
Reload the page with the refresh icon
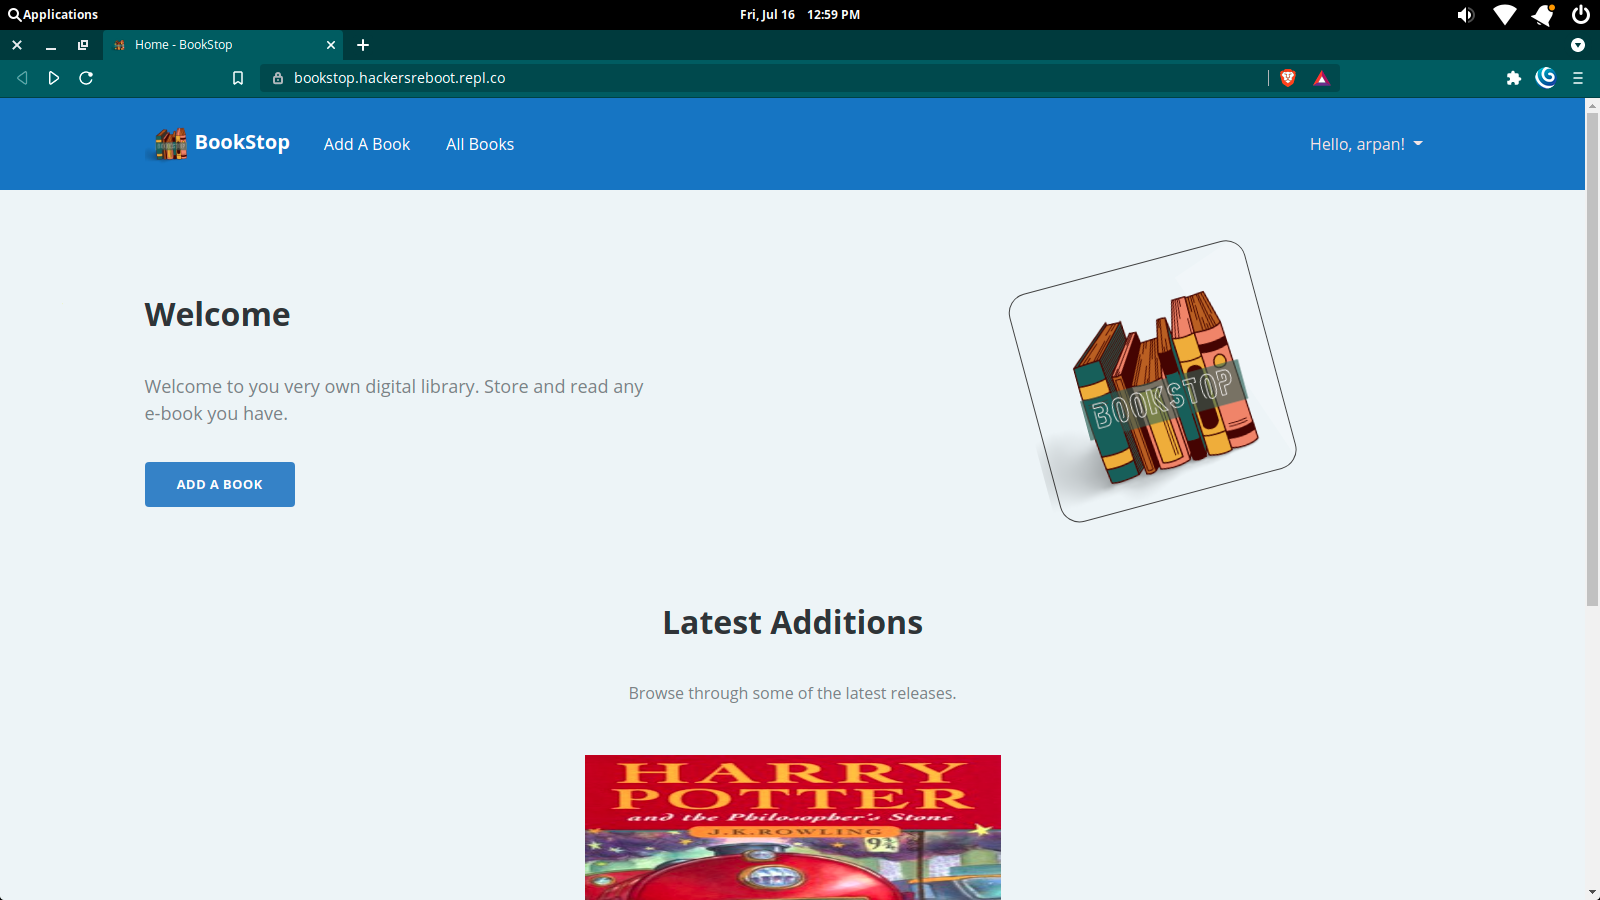(x=86, y=78)
